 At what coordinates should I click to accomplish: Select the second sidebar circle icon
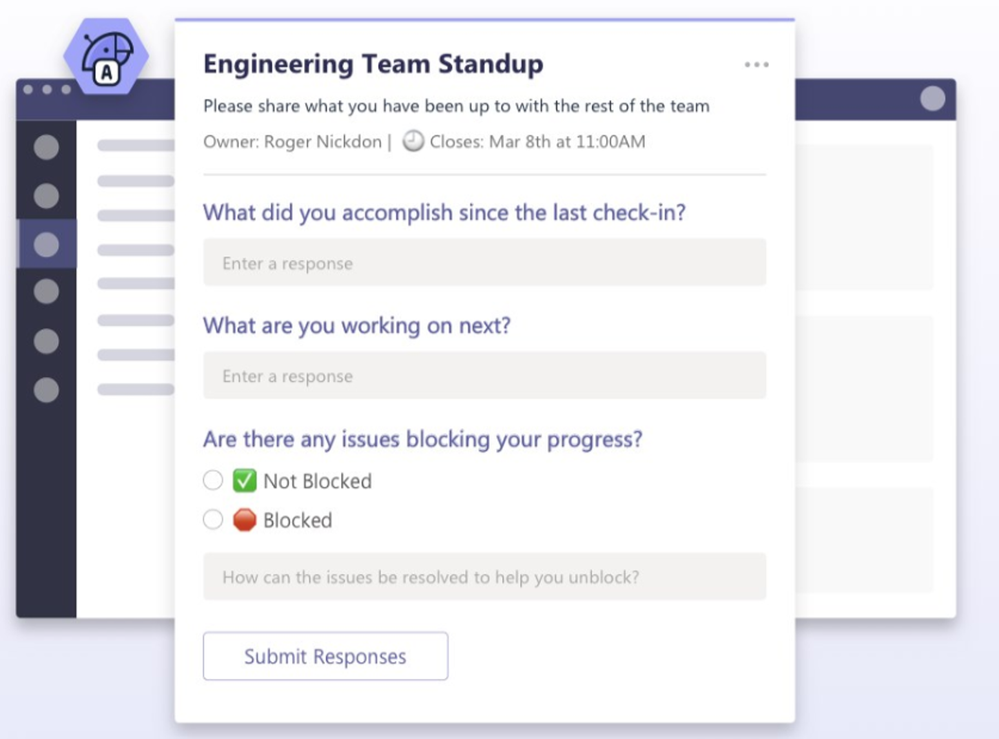click(46, 196)
